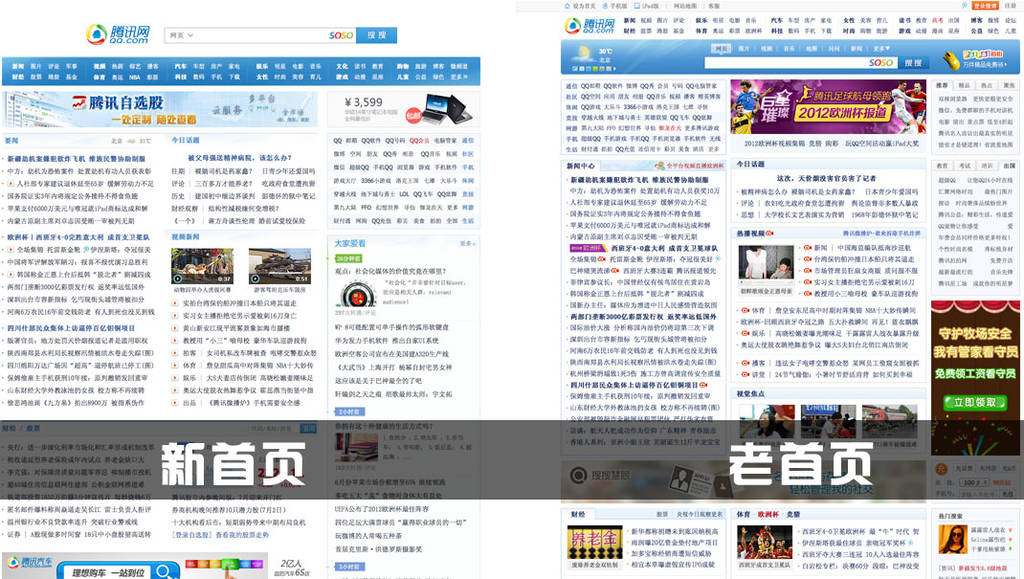Open 文化 in new homepage navigation bar

(x=342, y=67)
